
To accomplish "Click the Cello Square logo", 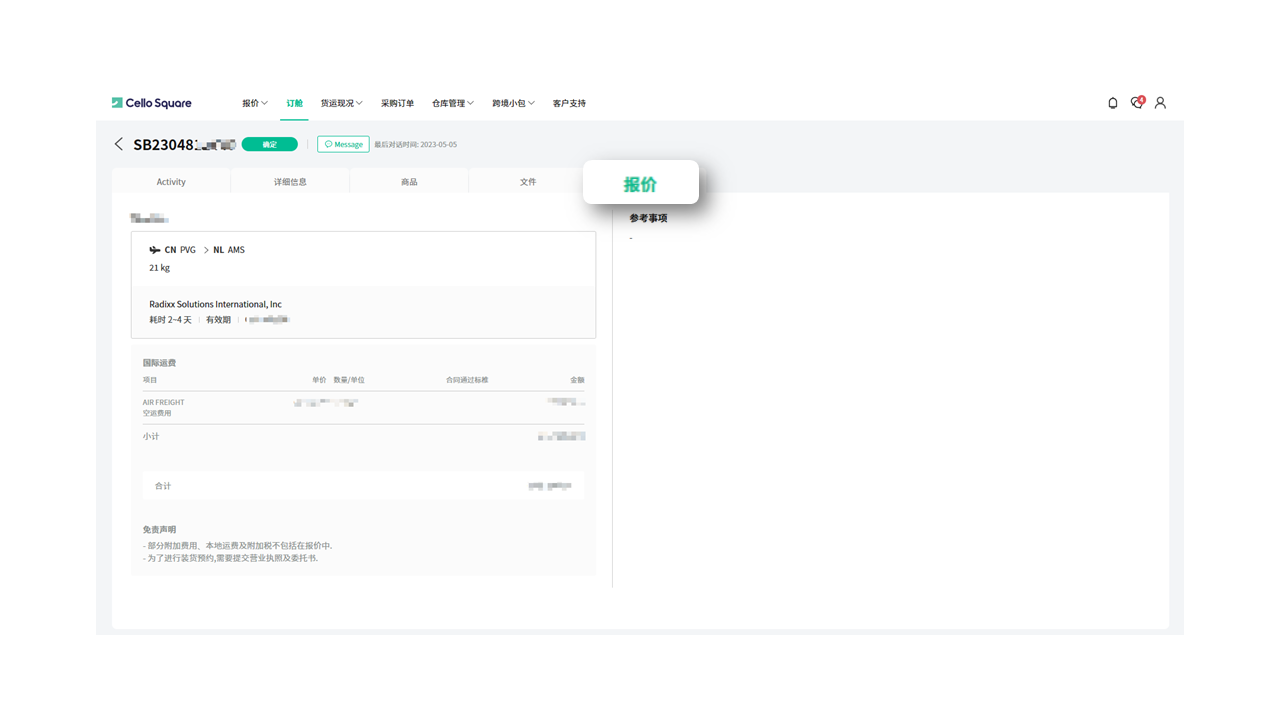I will tap(151, 103).
